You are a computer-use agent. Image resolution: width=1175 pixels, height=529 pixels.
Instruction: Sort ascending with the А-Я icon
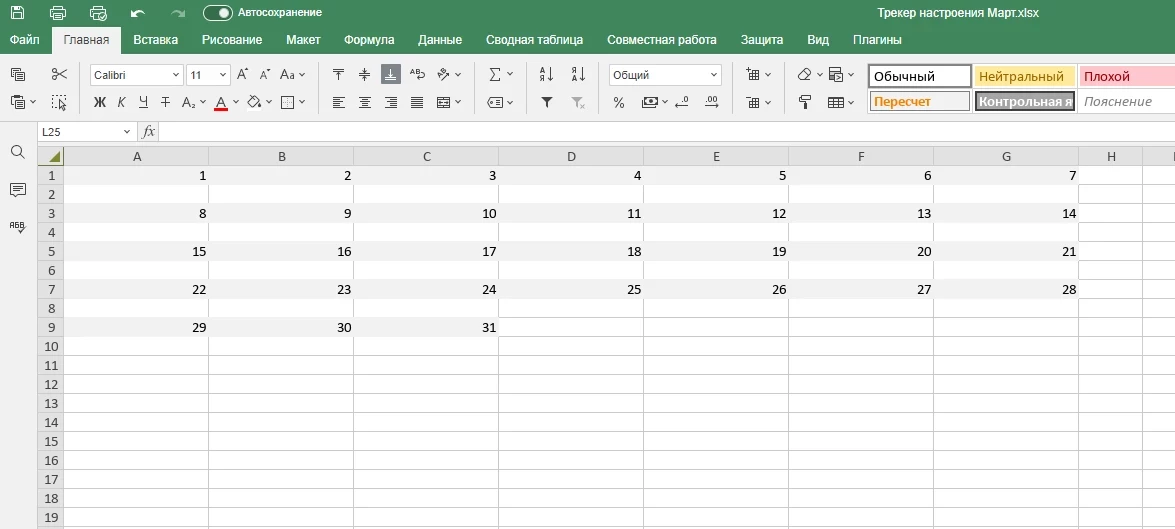(546, 74)
